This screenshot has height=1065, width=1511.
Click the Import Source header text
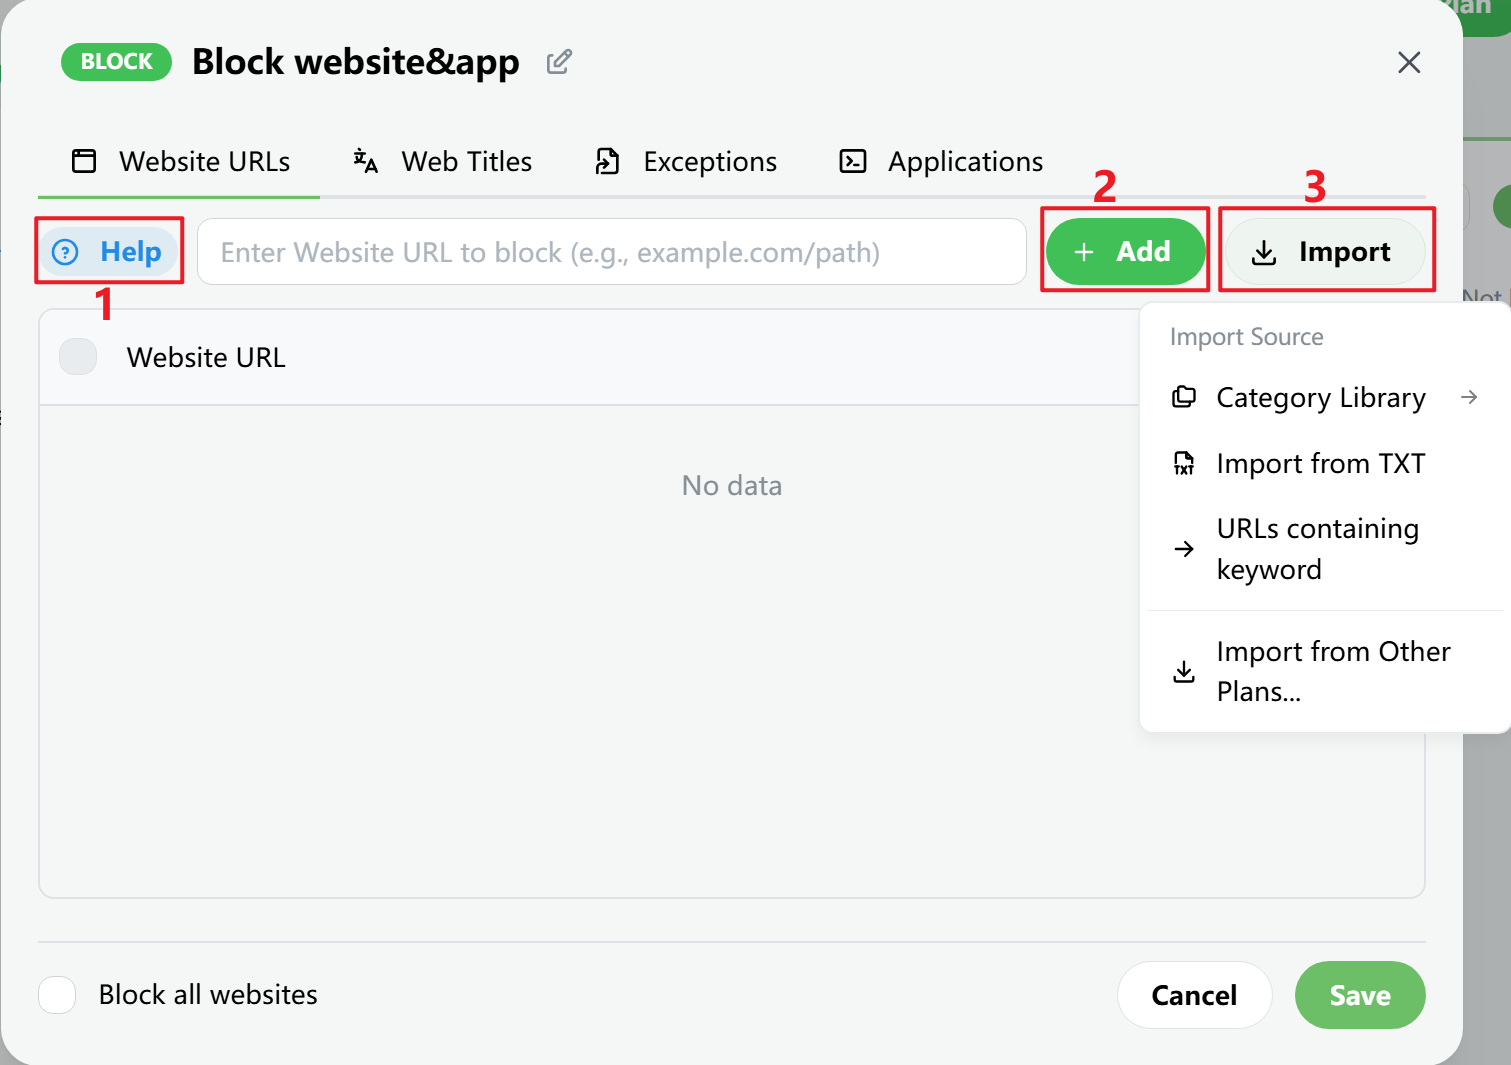[1247, 337]
